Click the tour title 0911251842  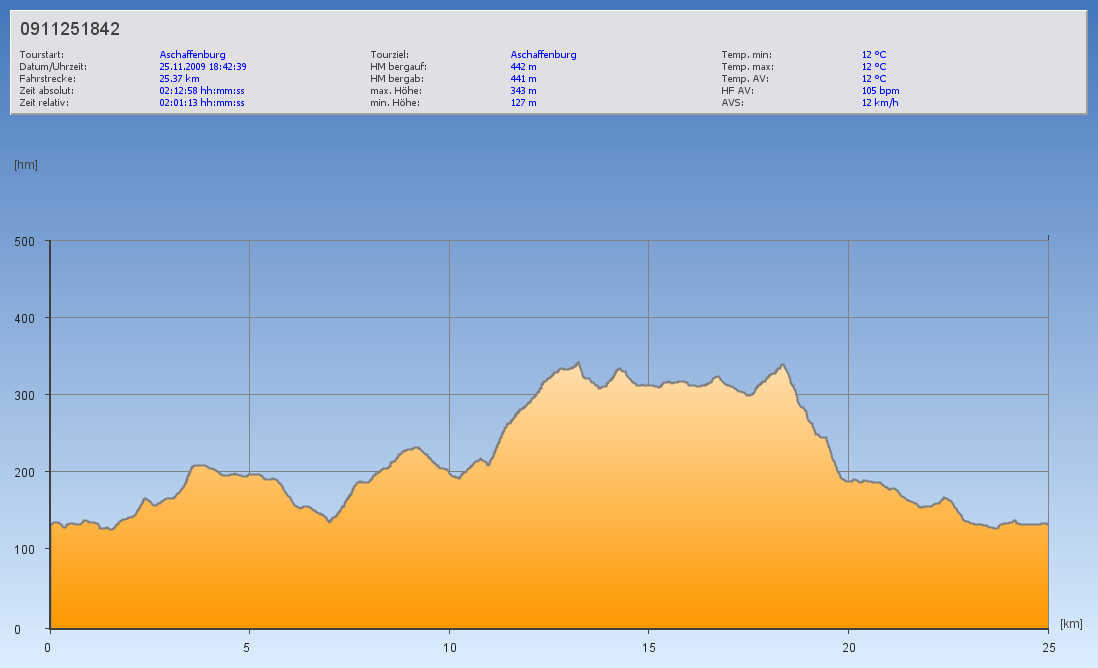(70, 29)
